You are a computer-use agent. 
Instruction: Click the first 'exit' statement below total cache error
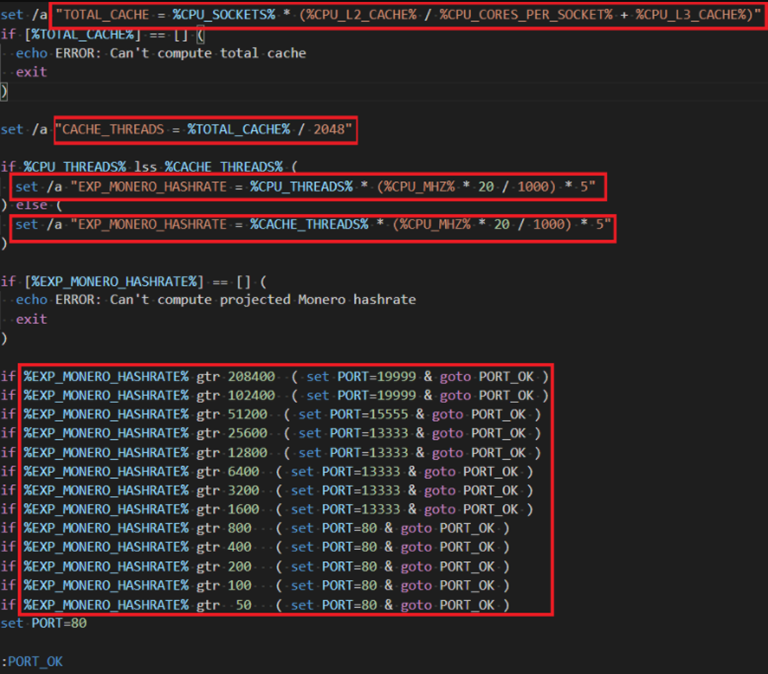(31, 72)
